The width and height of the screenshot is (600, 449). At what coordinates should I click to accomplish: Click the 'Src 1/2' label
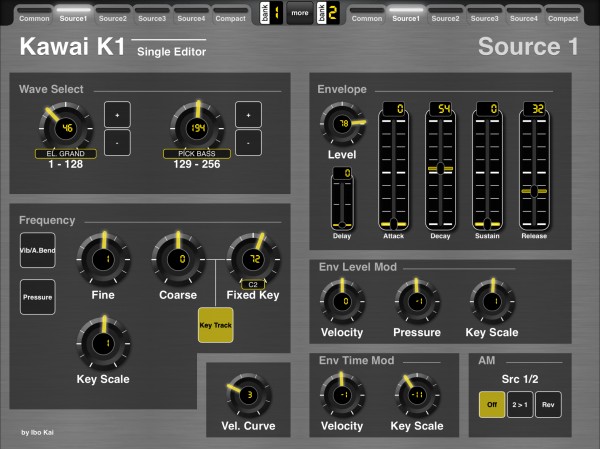(520, 379)
